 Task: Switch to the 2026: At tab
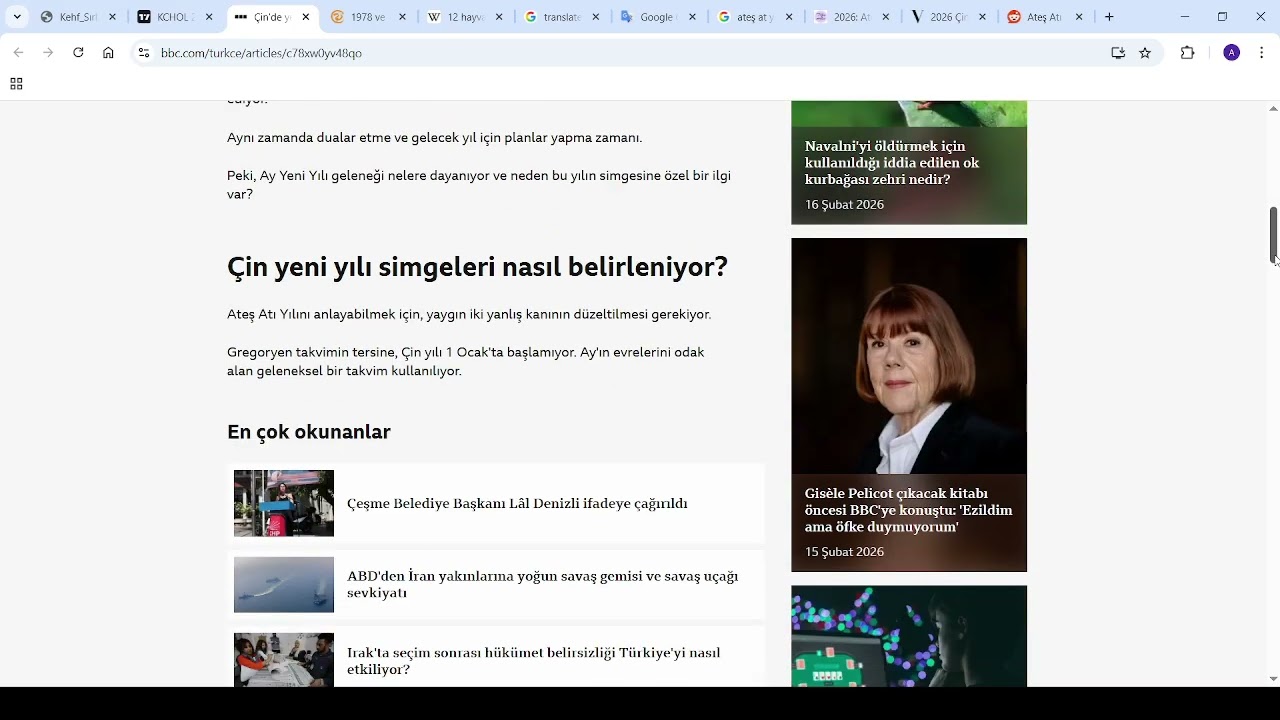[x=850, y=17]
